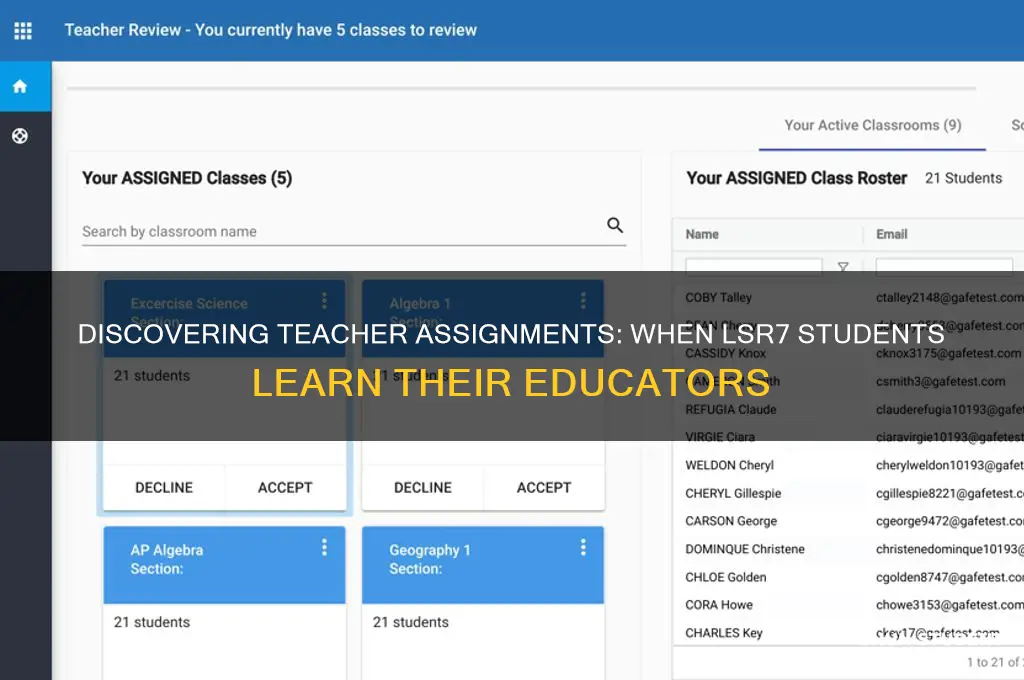This screenshot has height=680, width=1024.
Task: Open Geography 1 card options menu
Action: (583, 547)
